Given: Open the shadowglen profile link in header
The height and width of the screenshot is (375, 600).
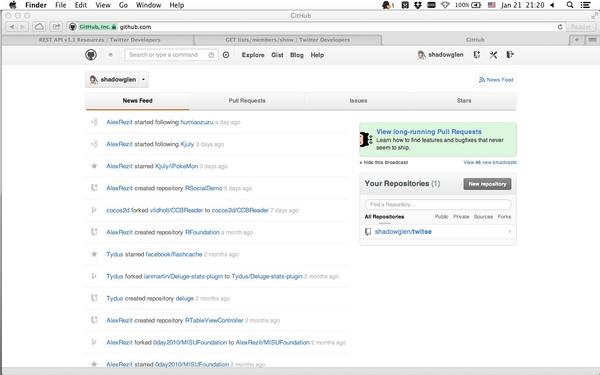Looking at the screenshot, I should pyautogui.click(x=445, y=55).
